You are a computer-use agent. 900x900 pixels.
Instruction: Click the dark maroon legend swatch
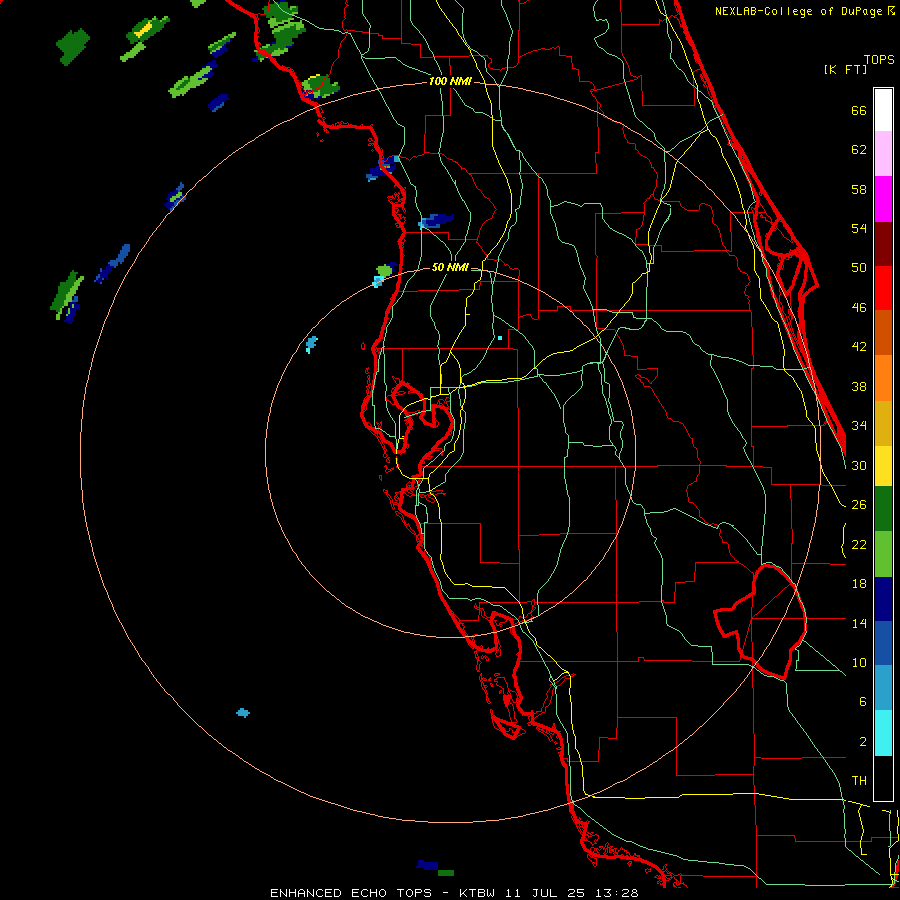click(x=883, y=244)
